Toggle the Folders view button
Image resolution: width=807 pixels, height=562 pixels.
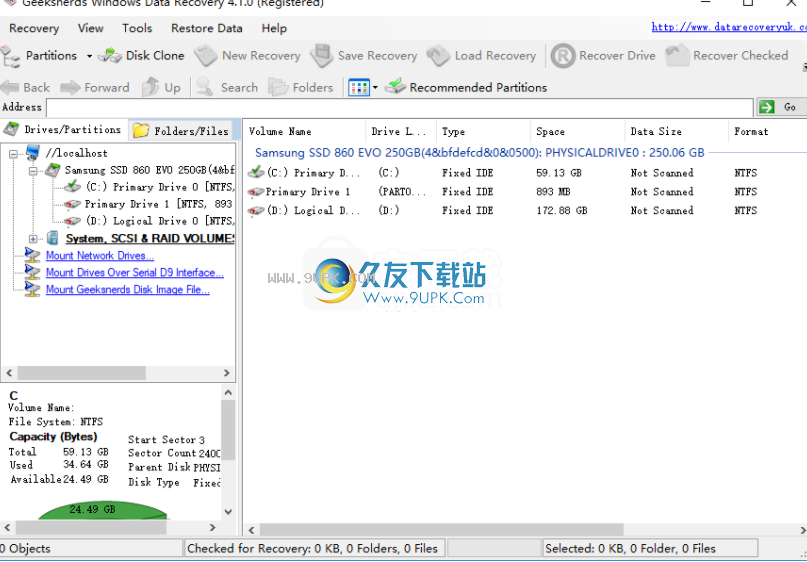coord(301,87)
